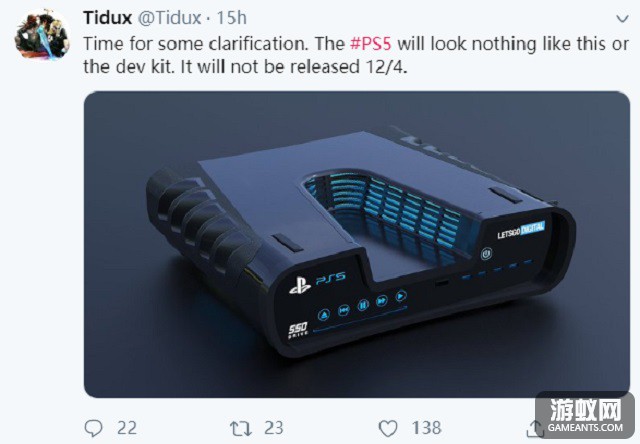This screenshot has height=444, width=640.
Task: Click the LETSGO DIGITAL watermark label
Action: click(521, 230)
